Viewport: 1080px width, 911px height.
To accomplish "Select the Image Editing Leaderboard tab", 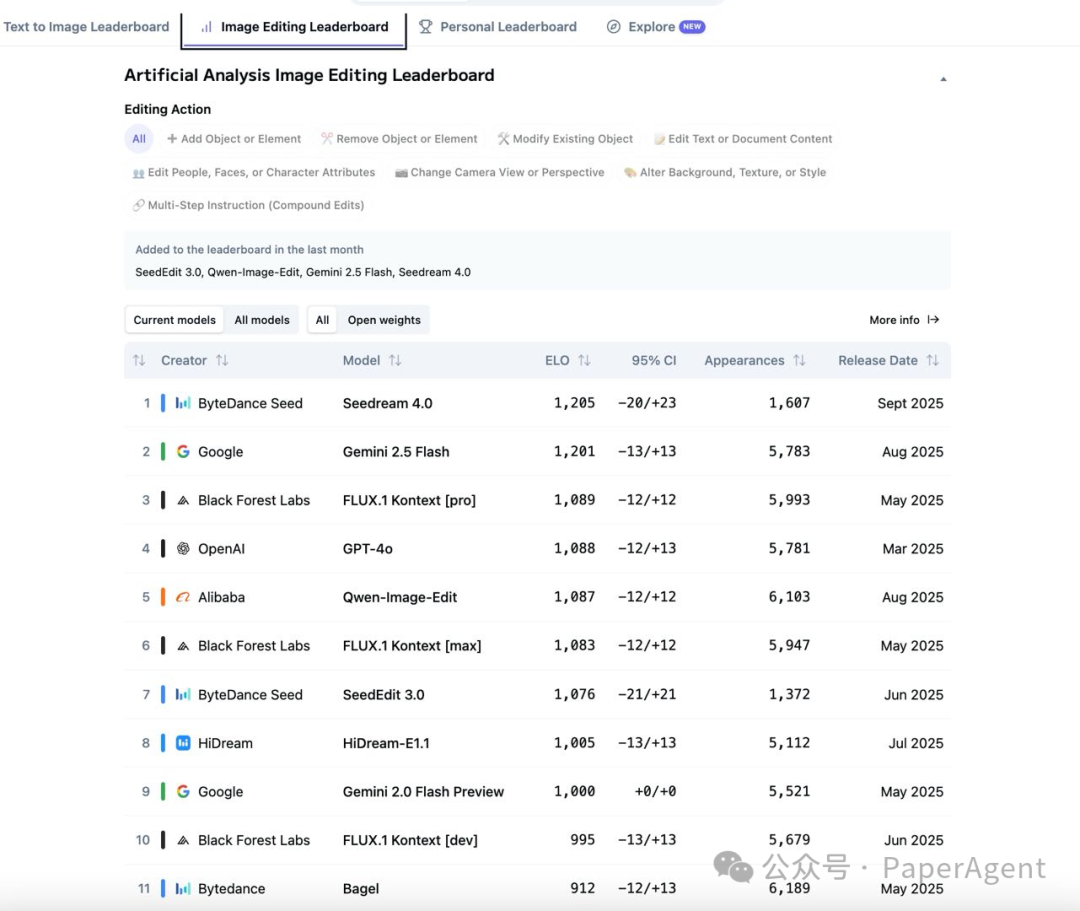I will 294,27.
